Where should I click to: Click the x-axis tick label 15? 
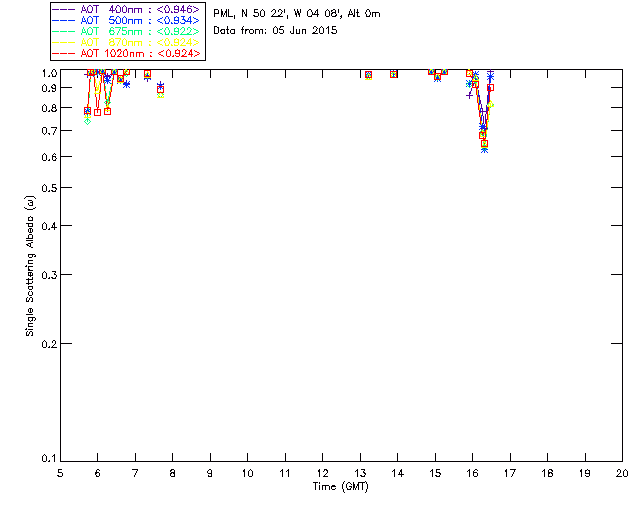pos(435,473)
